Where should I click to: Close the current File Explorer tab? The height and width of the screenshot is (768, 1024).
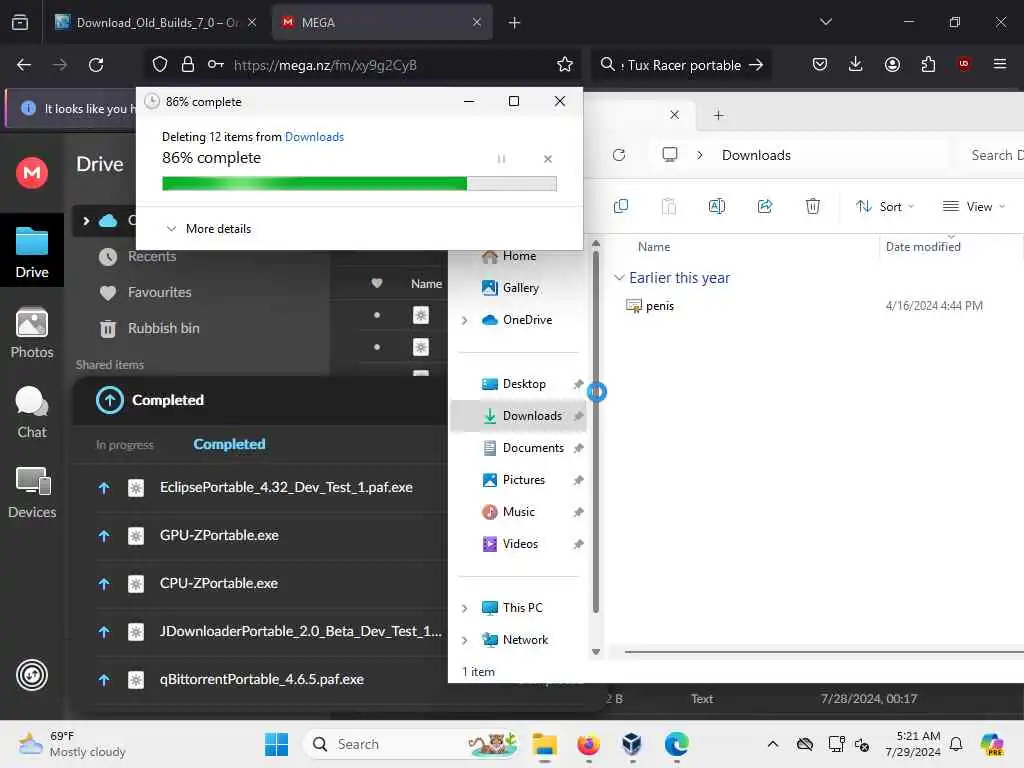tap(675, 114)
